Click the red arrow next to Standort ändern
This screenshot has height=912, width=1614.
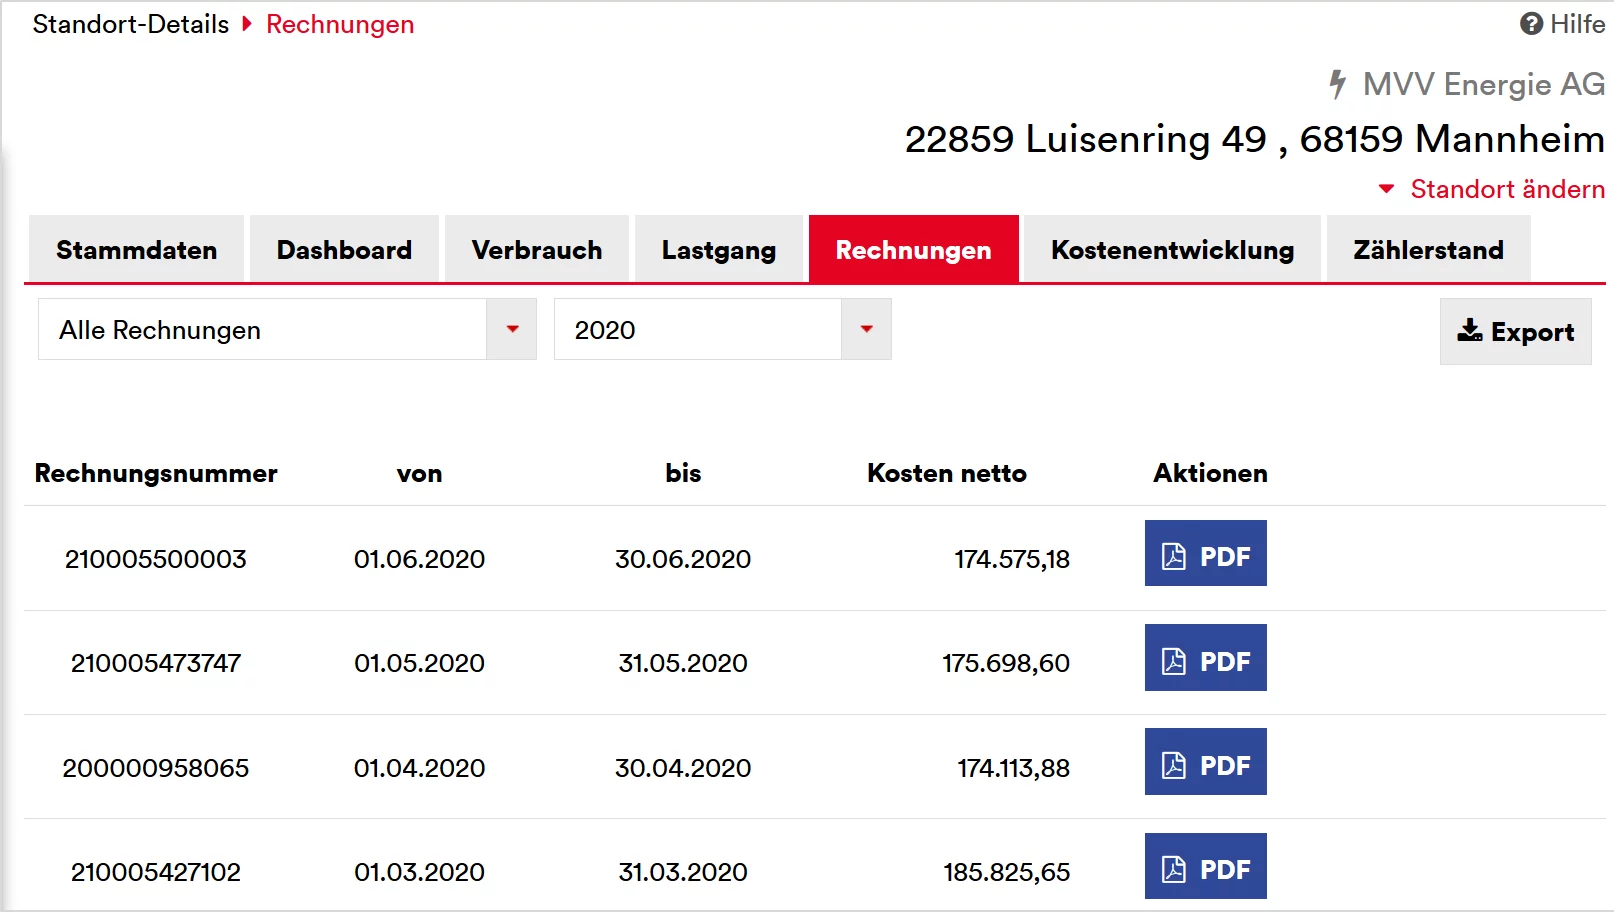pyautogui.click(x=1386, y=189)
